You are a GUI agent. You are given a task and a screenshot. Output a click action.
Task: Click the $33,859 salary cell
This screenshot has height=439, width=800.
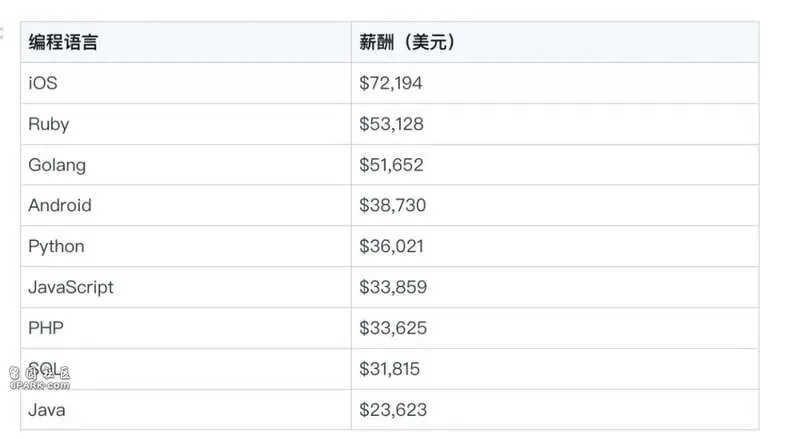393,287
